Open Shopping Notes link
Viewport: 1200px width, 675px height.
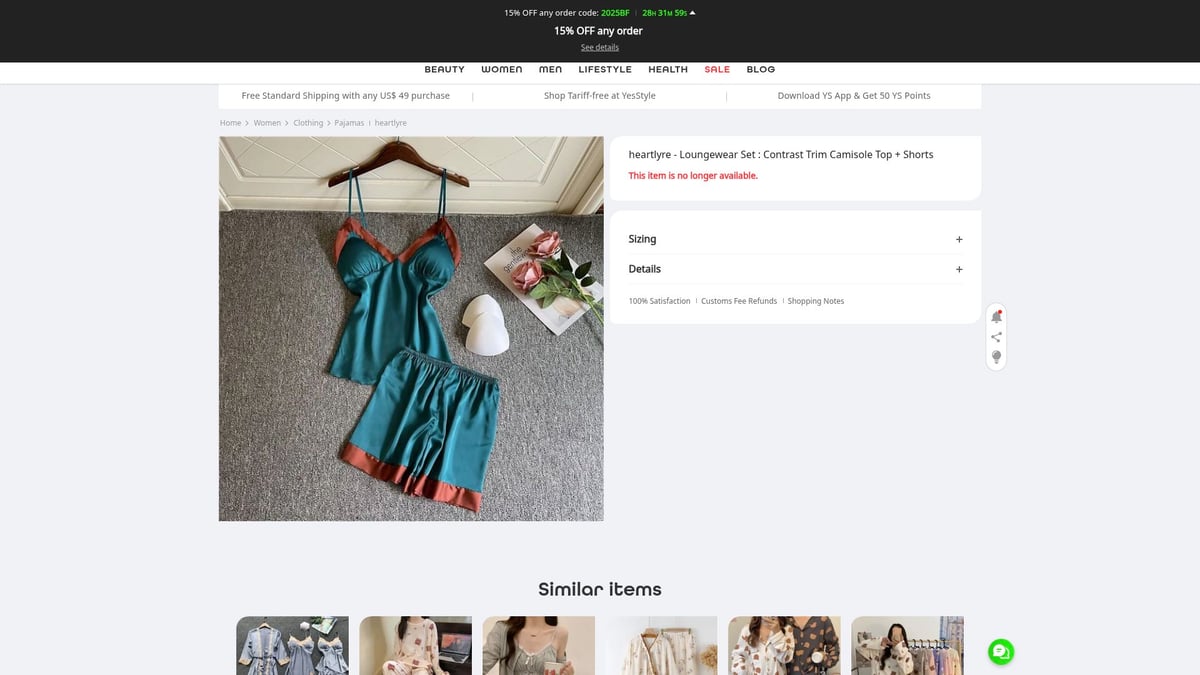click(815, 301)
